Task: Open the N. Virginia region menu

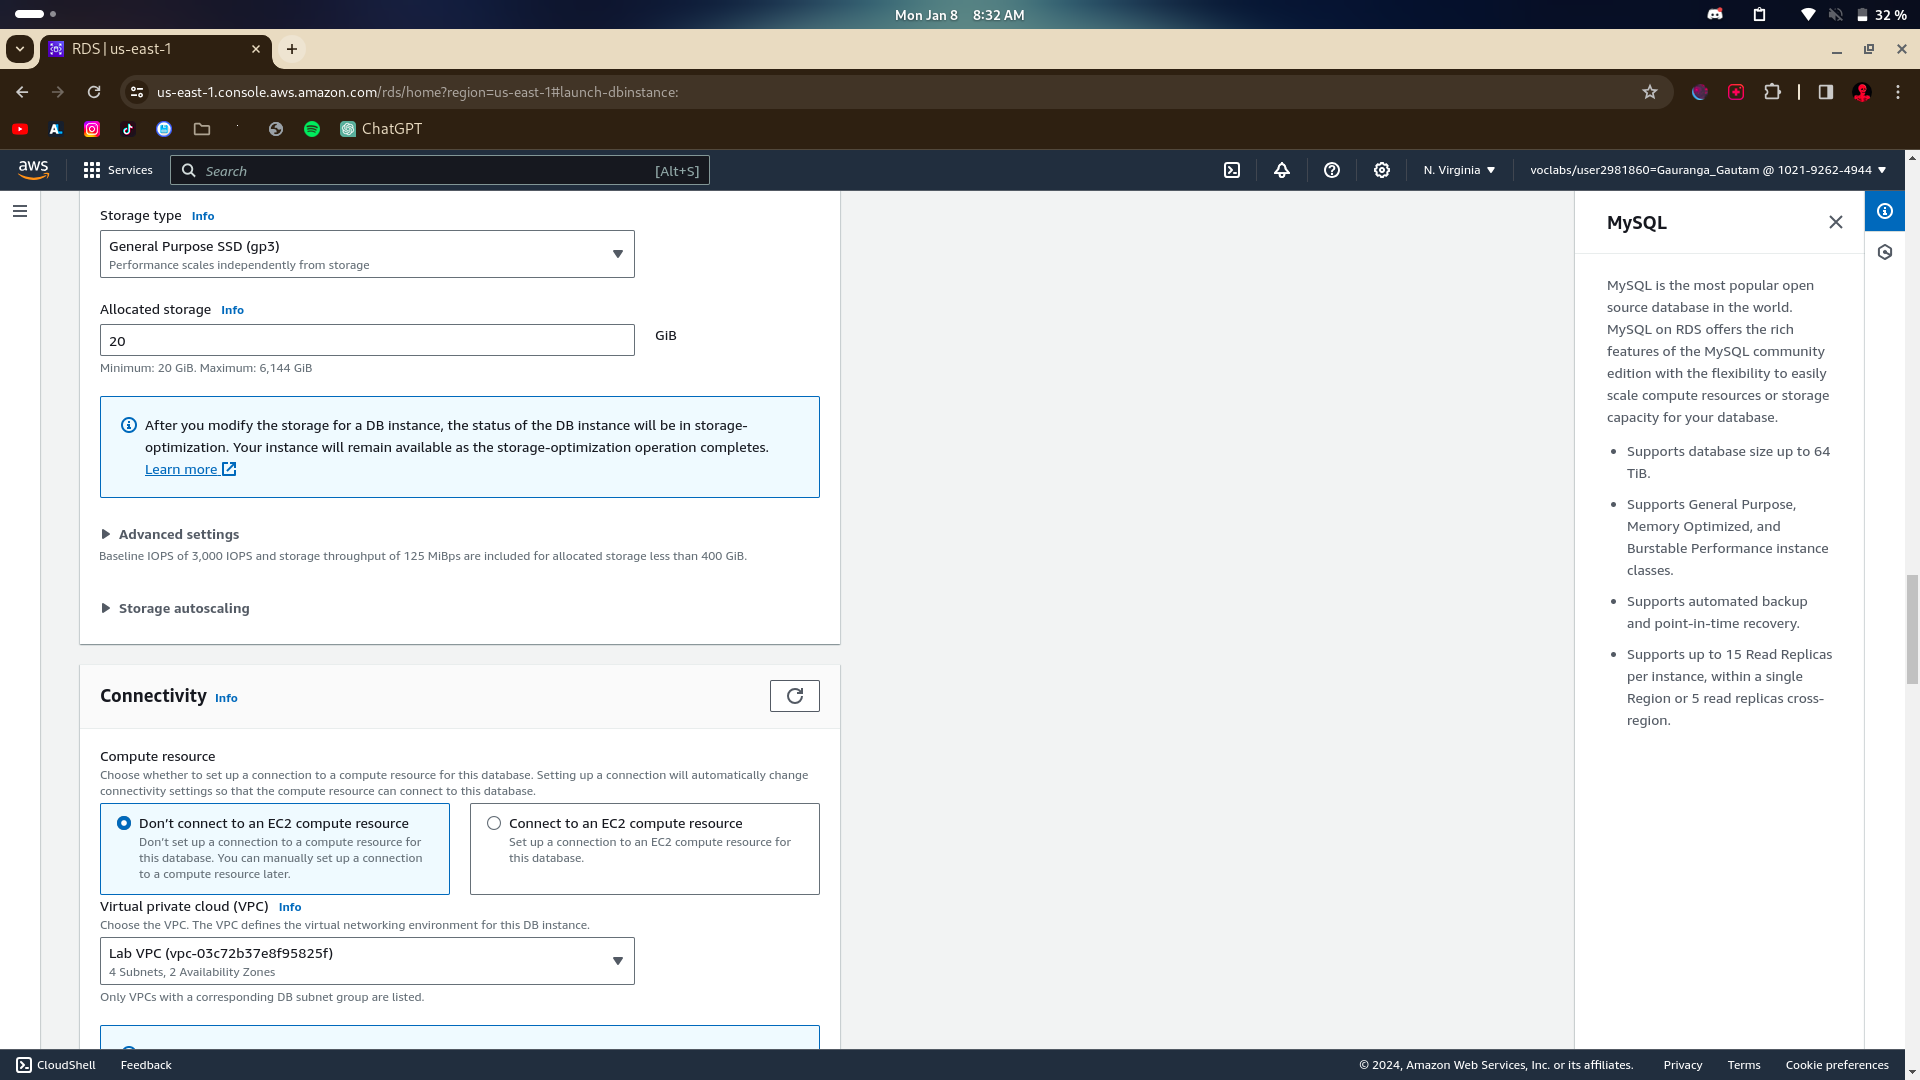Action: click(1459, 170)
